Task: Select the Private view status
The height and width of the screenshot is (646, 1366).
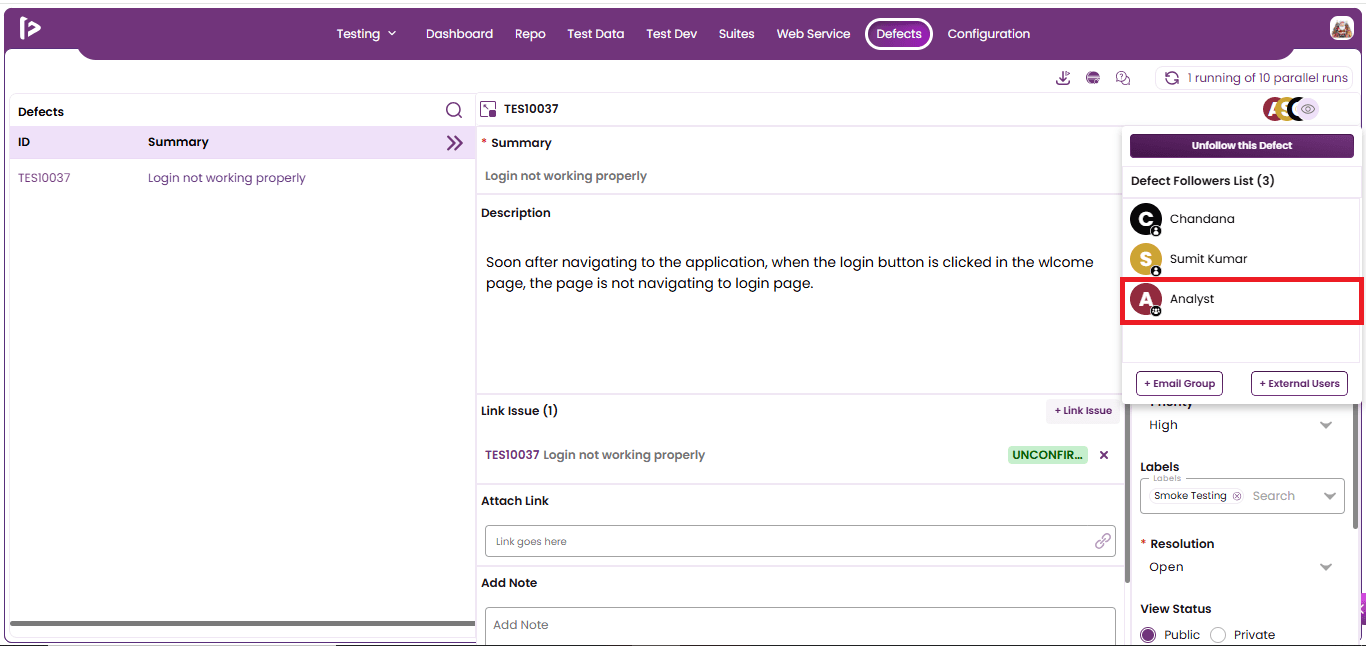Action: (1218, 635)
